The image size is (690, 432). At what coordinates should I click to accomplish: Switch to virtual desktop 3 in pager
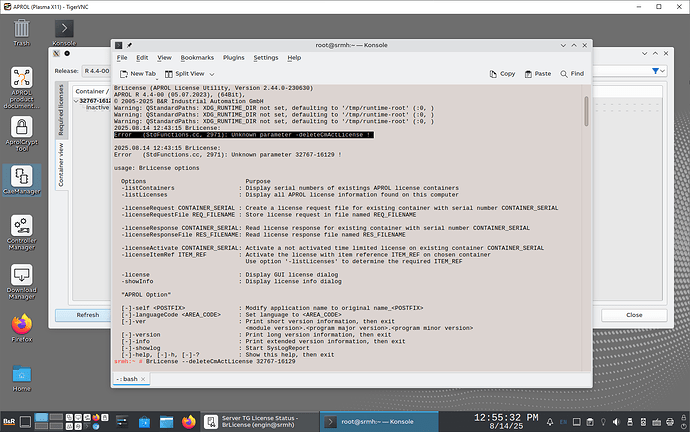coord(41,426)
